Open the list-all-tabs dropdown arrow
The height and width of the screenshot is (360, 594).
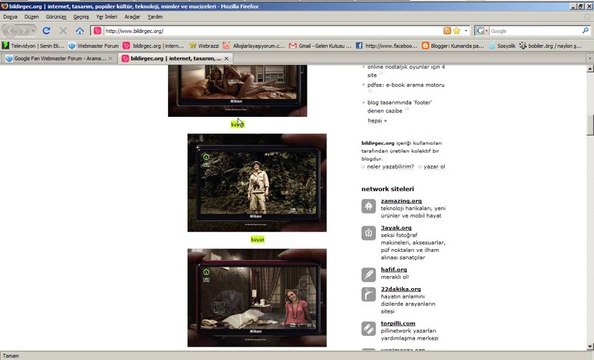(589, 58)
